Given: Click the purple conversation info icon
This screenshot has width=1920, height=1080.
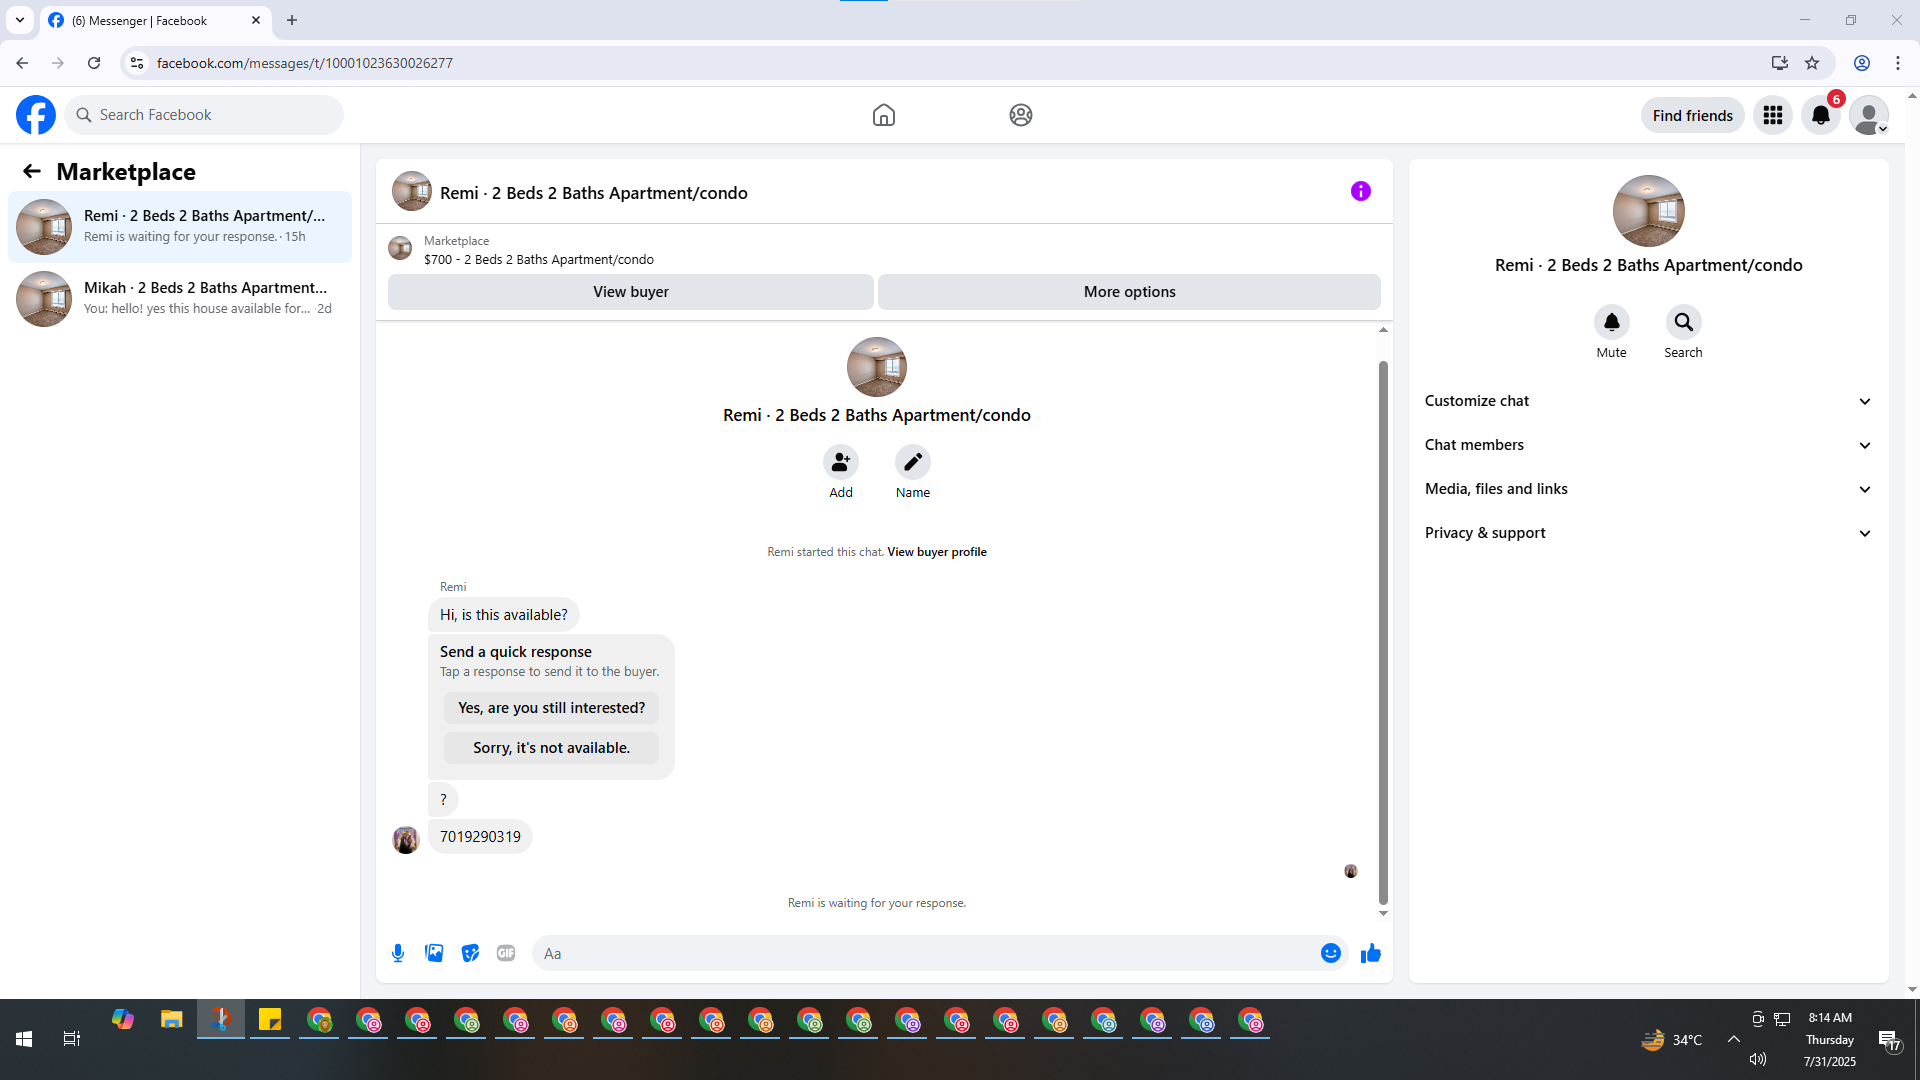Looking at the screenshot, I should (x=1360, y=191).
